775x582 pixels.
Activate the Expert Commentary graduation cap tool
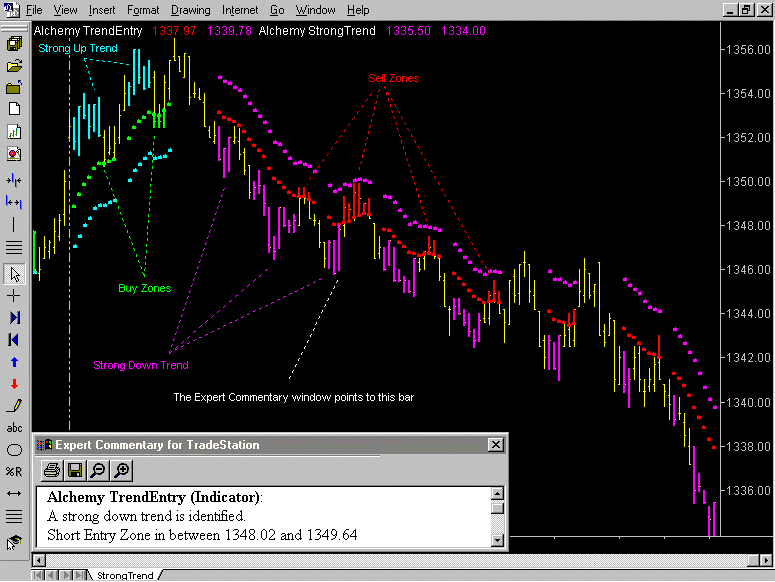14,542
